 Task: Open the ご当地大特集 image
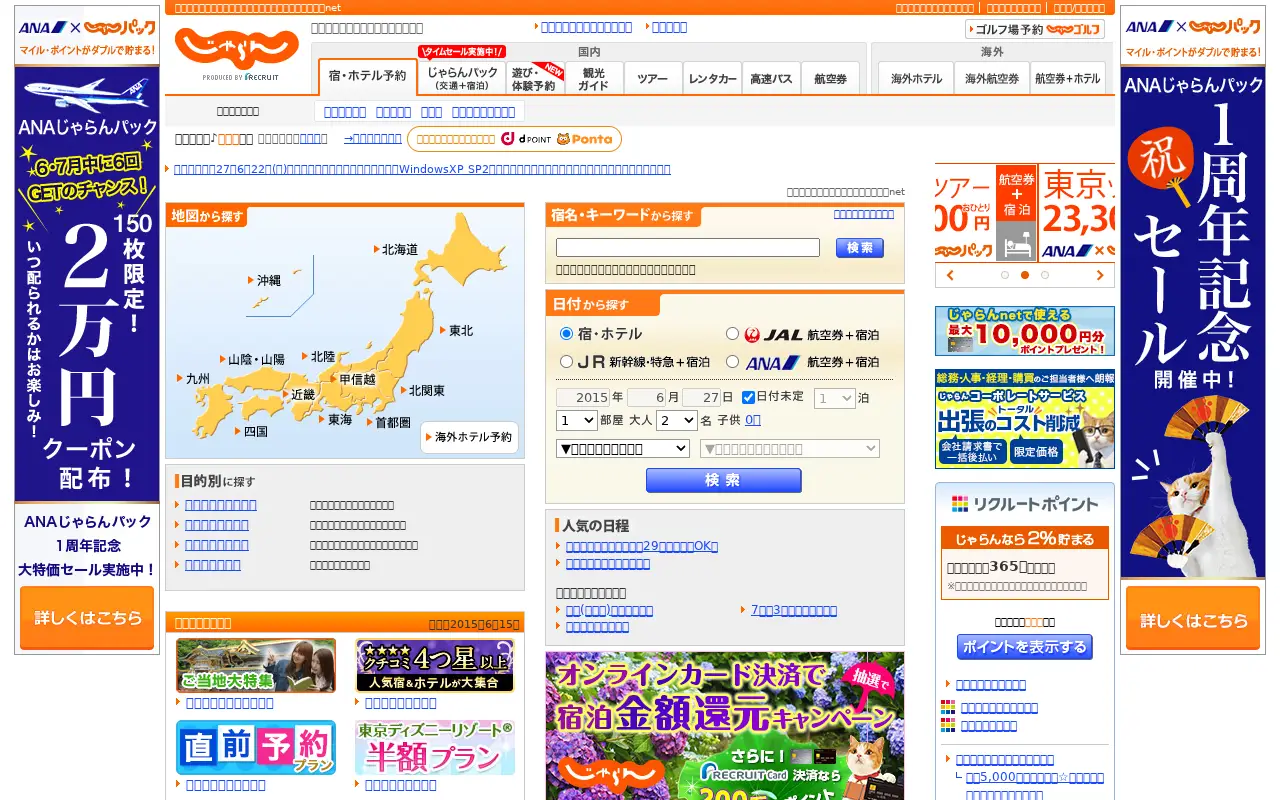256,665
